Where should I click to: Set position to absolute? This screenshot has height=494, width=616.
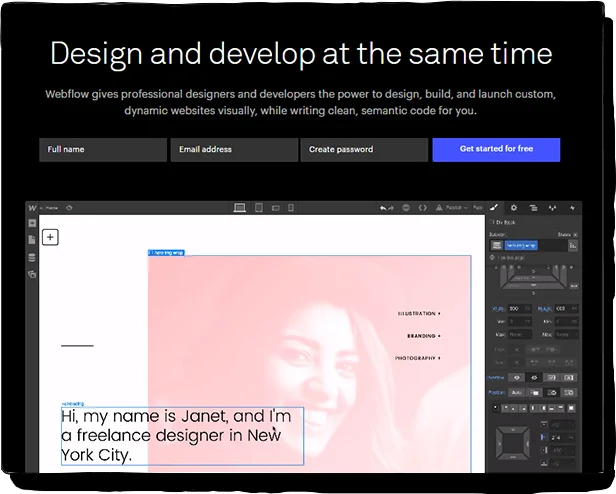(551, 393)
